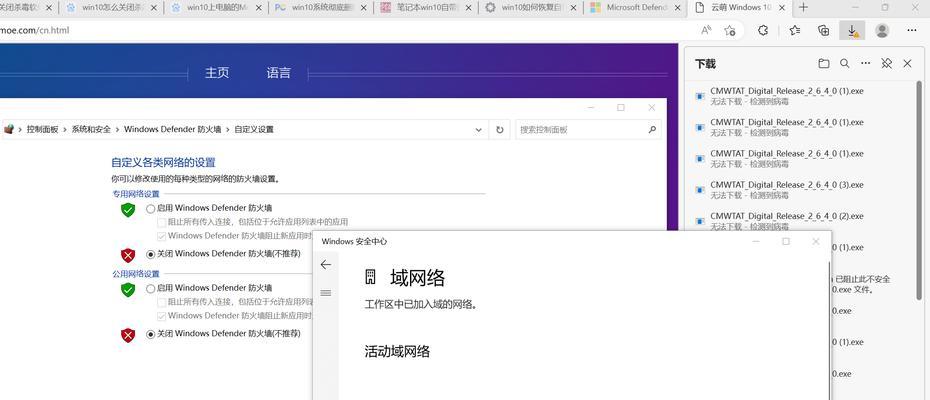Go back in Windows 安全中心 window

click(326, 265)
